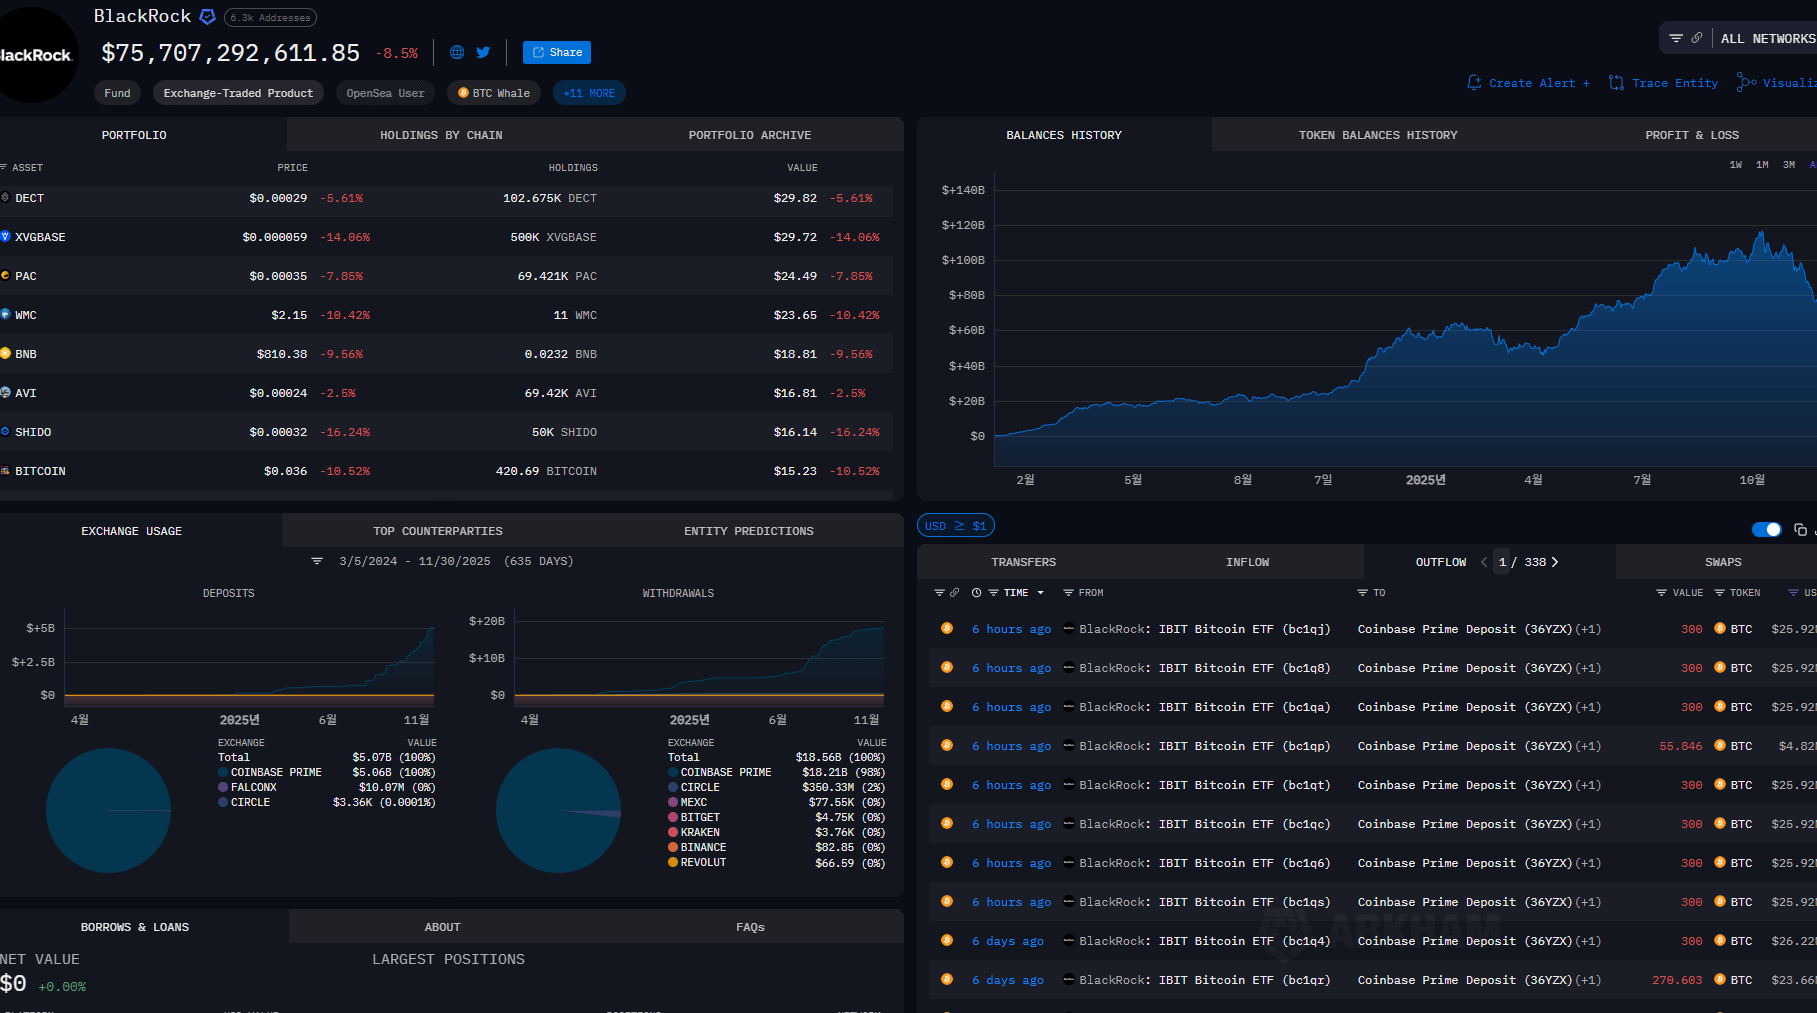Screen dimensions: 1817x1013
Task: Select the 1M chart time range
Action: coord(1762,165)
